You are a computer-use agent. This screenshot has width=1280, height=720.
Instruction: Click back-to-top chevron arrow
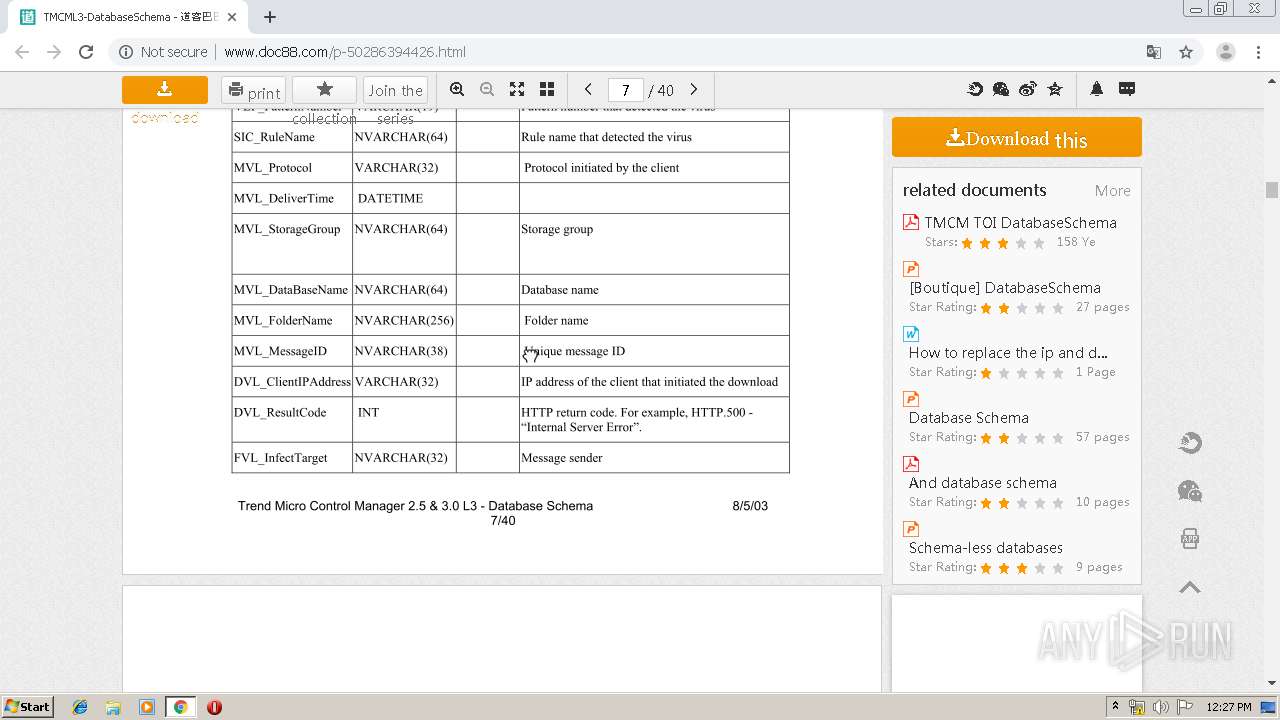point(1190,587)
